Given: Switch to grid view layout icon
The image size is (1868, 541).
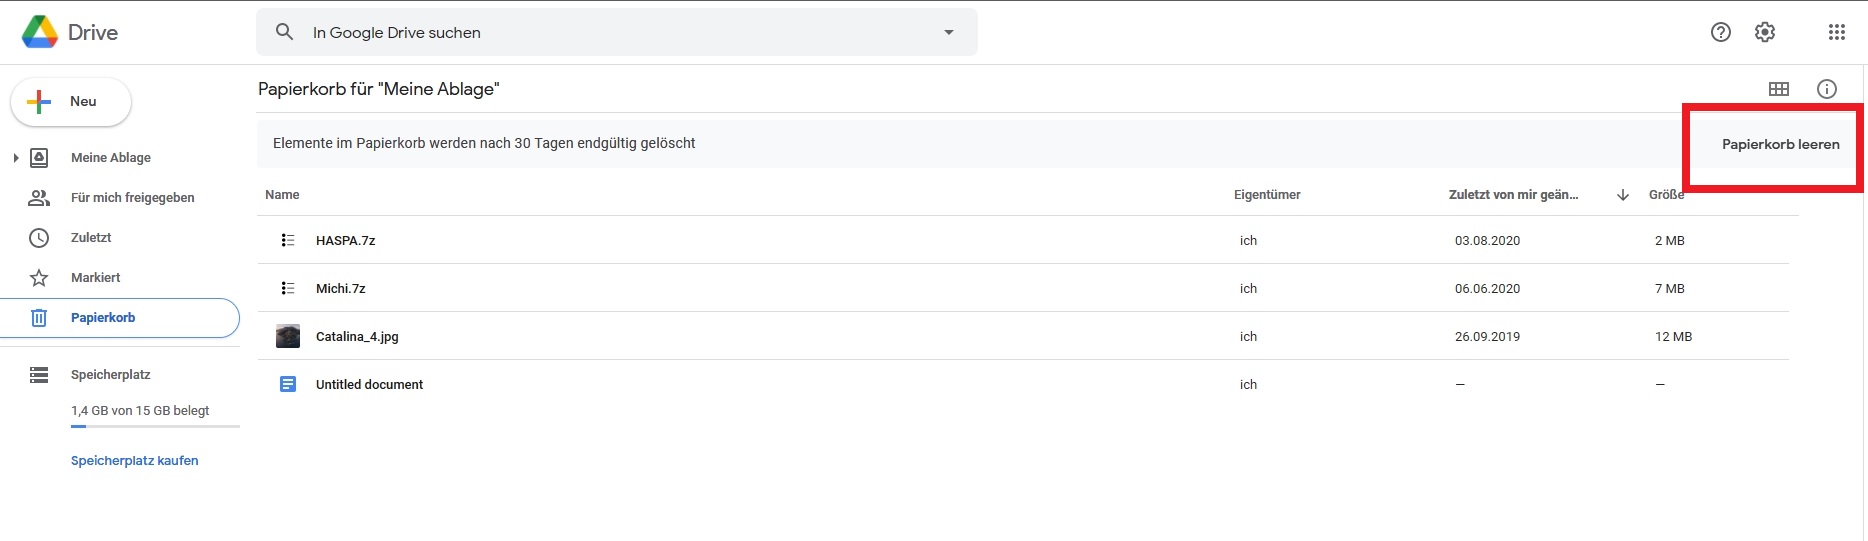Looking at the screenshot, I should coord(1778,89).
